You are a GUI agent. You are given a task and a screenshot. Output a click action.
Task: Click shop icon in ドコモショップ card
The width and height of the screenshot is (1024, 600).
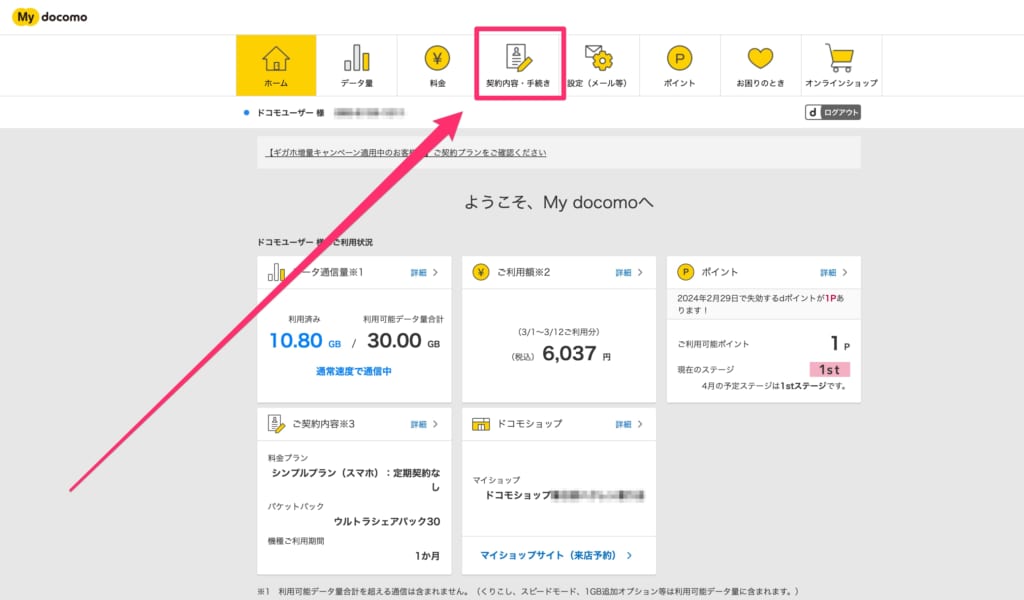[481, 424]
